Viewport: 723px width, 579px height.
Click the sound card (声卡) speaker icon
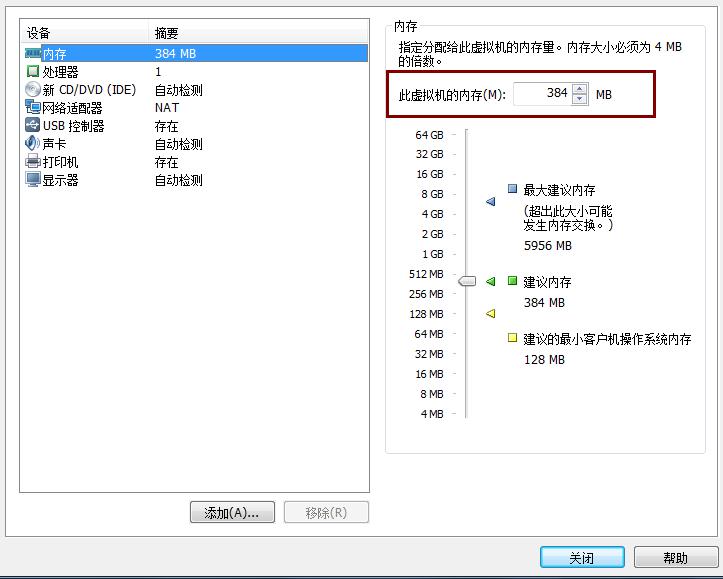tap(32, 143)
